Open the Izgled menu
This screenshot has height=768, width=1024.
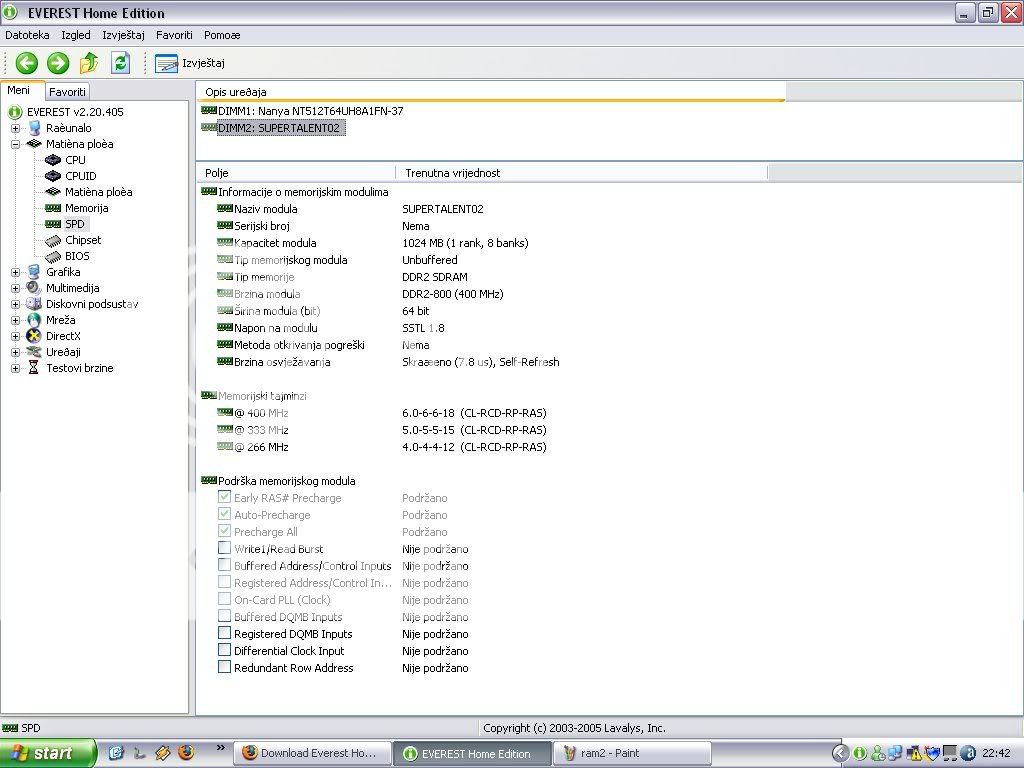(76, 35)
